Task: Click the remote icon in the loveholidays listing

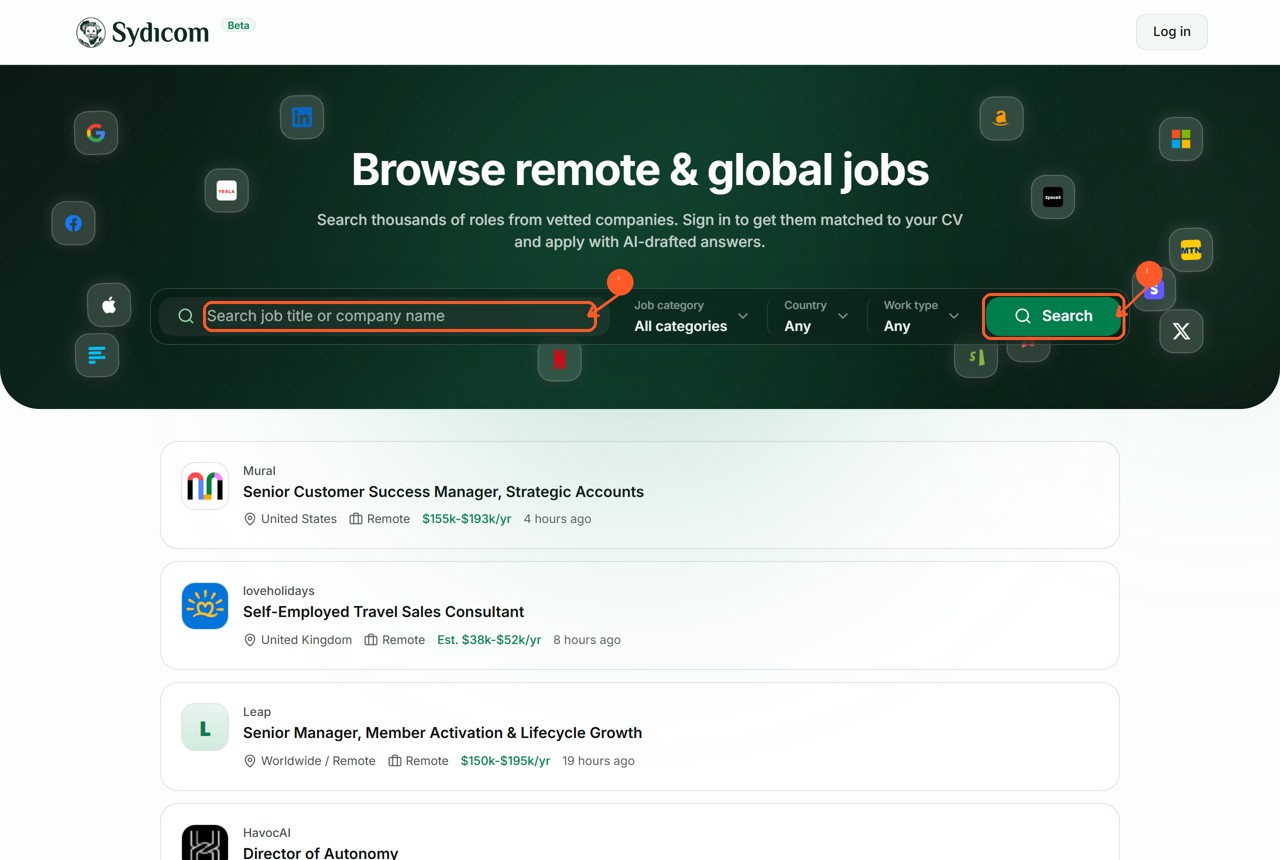Action: coord(371,640)
